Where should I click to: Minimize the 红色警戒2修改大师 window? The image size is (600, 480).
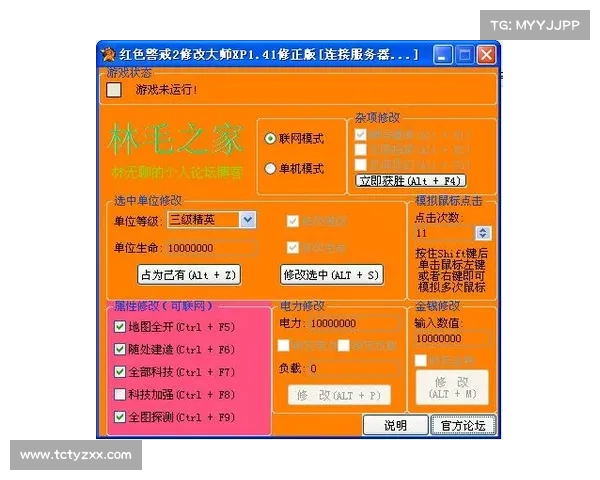point(443,55)
